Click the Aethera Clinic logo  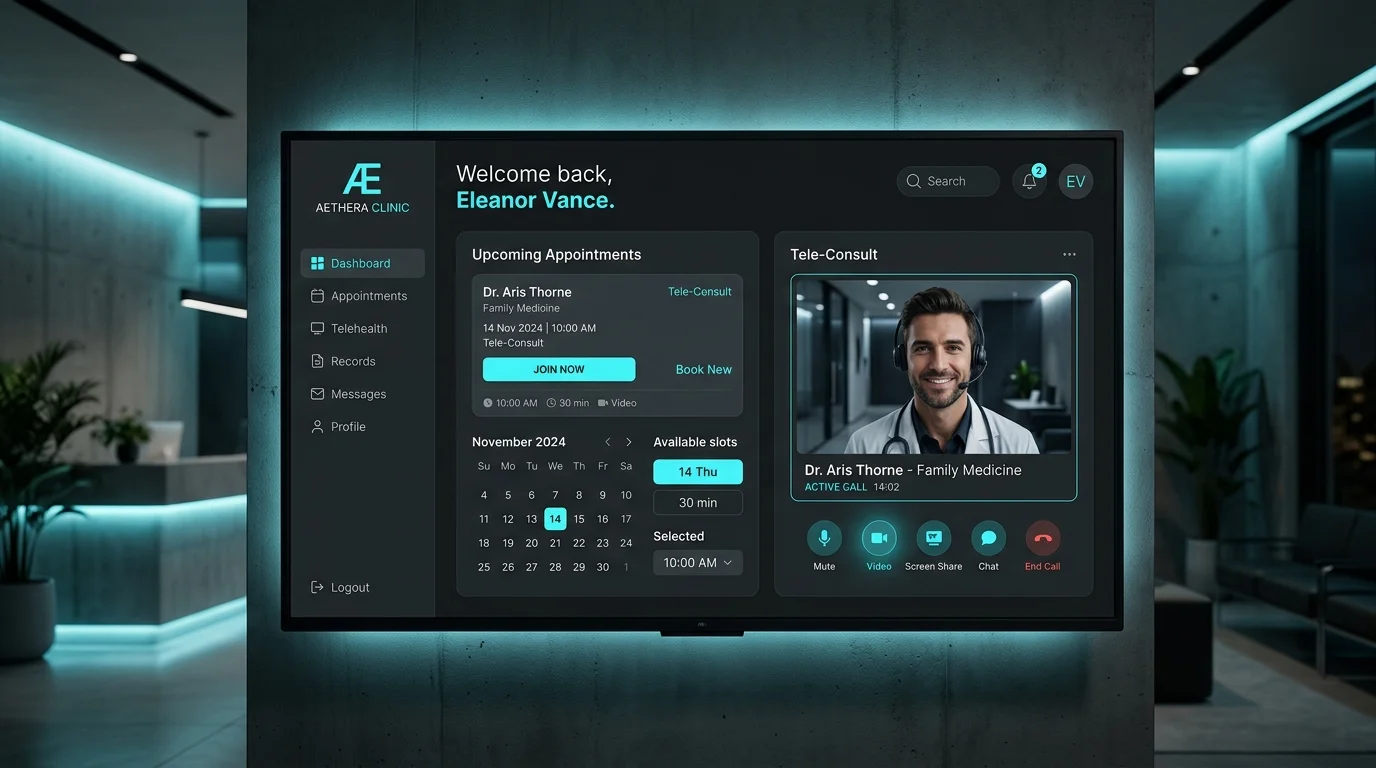click(362, 188)
